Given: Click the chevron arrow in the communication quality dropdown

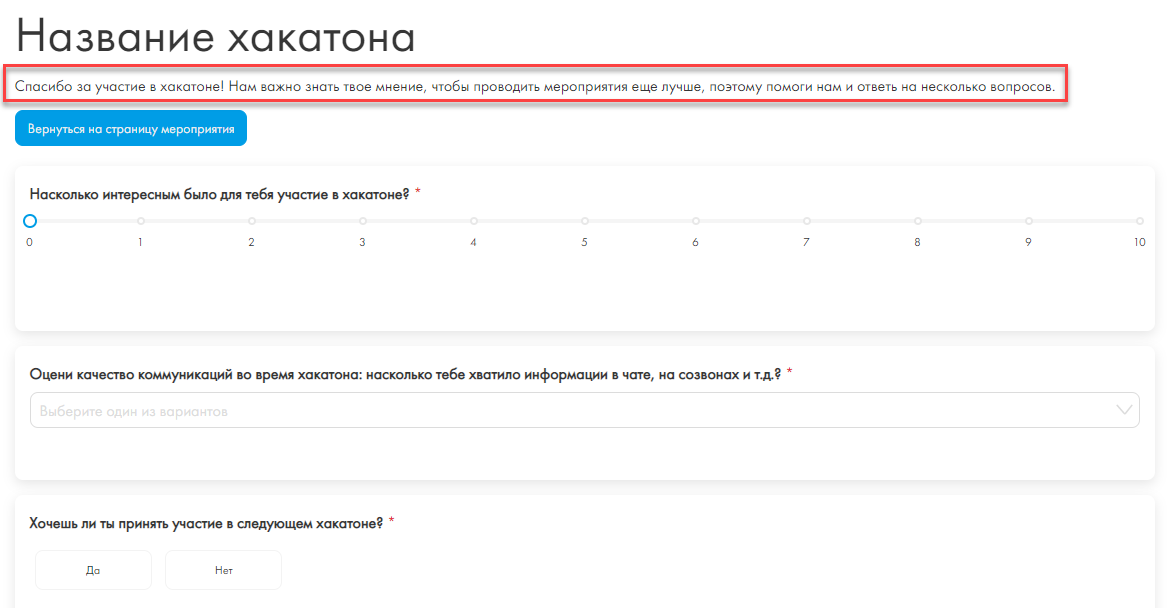Looking at the screenshot, I should tap(1125, 410).
